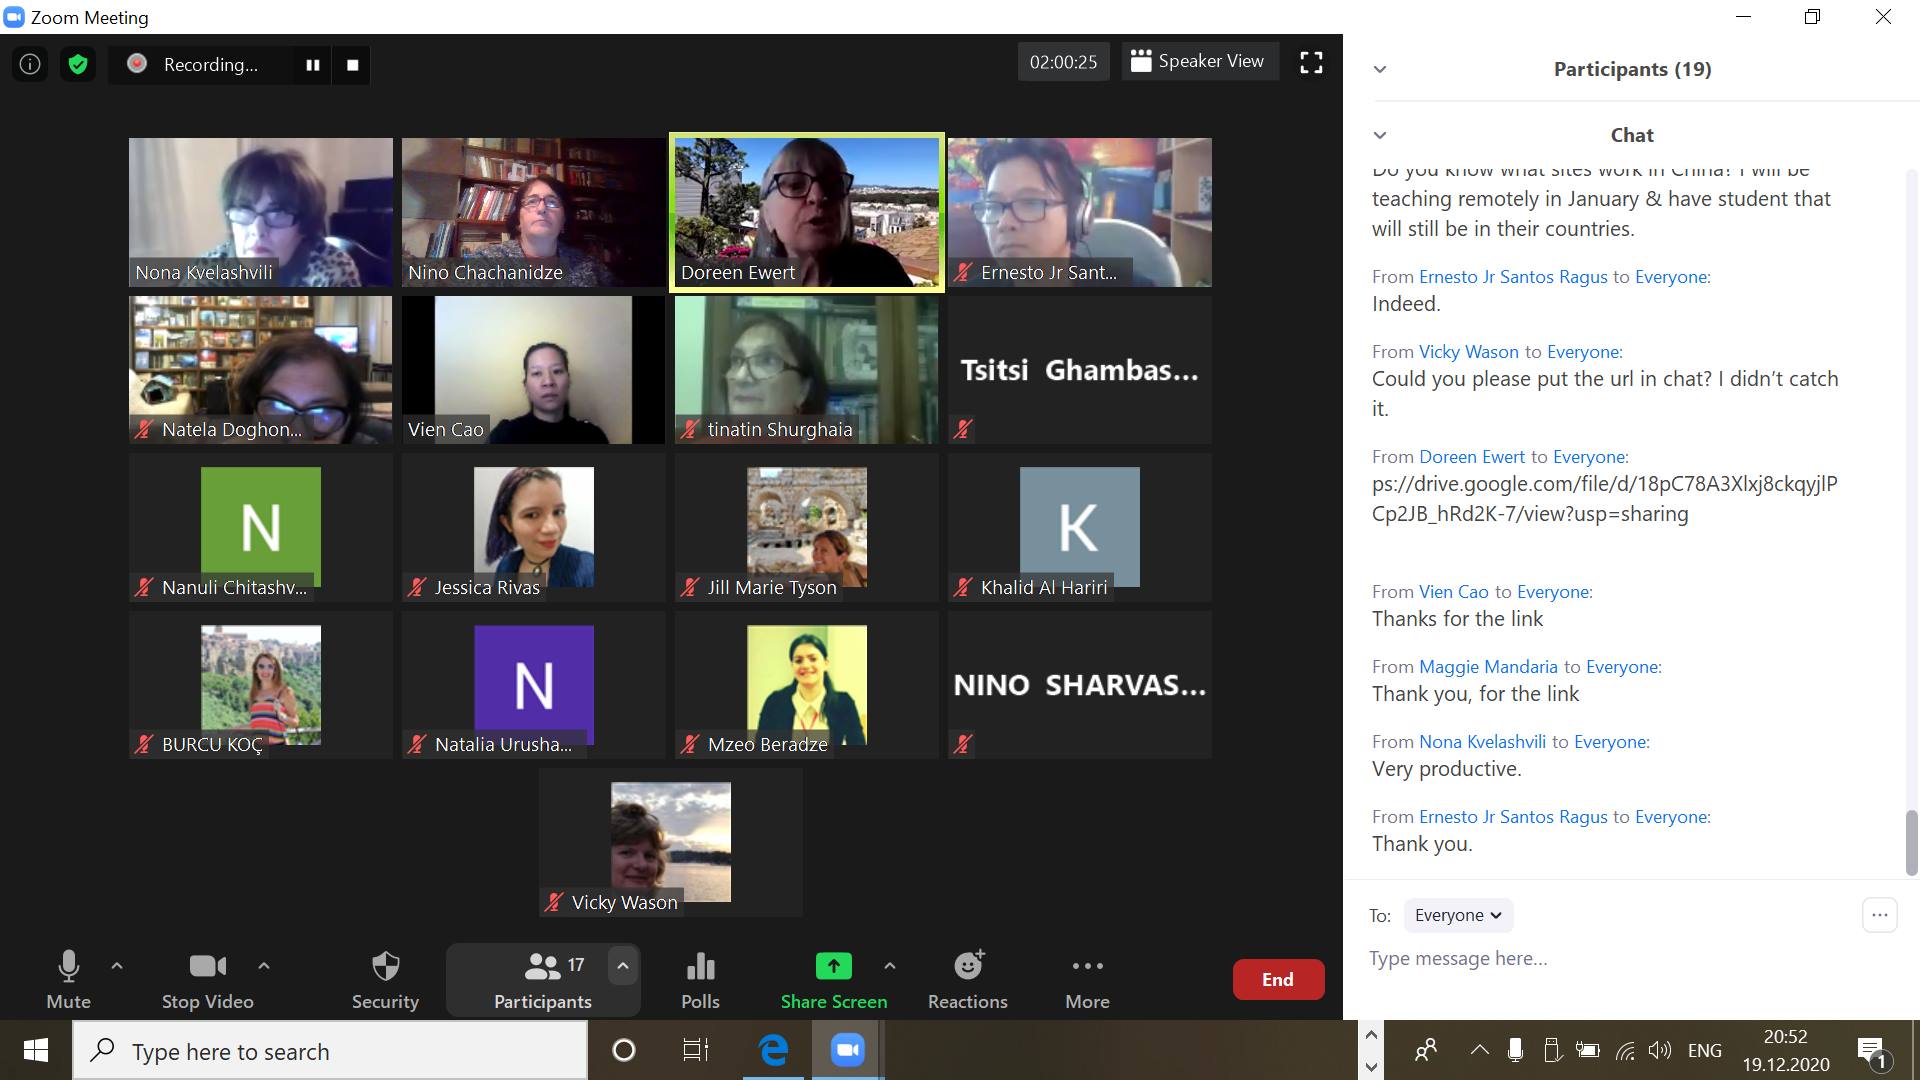
Task: Click the green encryption shield icon
Action: coord(78,65)
